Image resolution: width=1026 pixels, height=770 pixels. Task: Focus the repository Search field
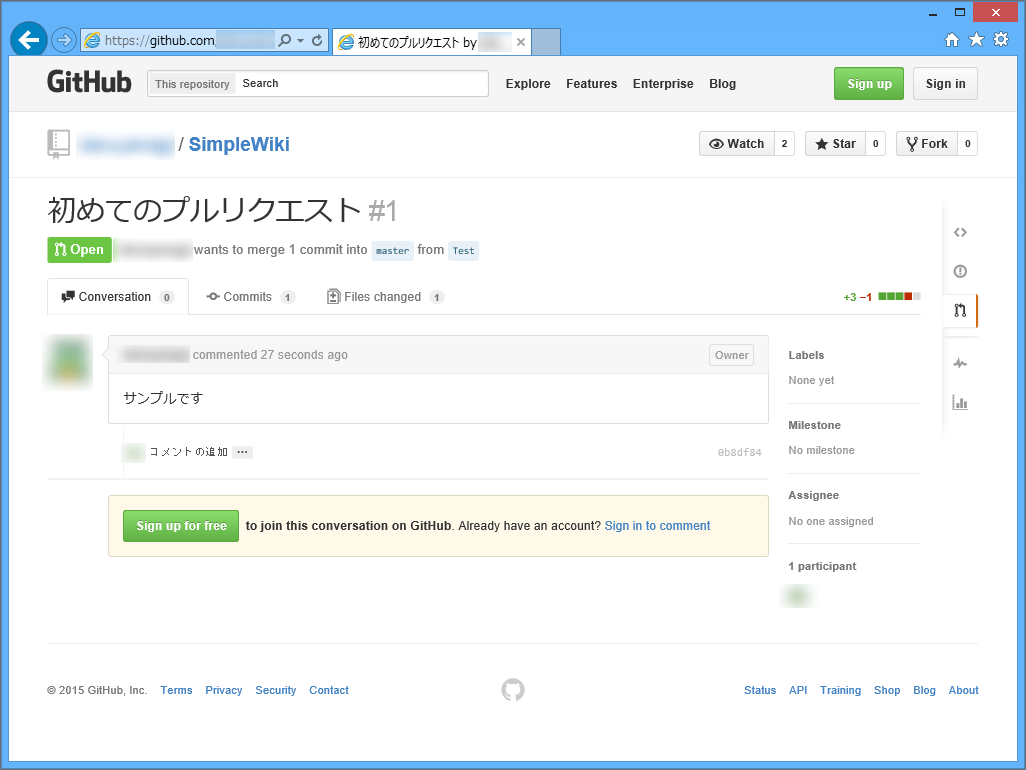point(362,84)
